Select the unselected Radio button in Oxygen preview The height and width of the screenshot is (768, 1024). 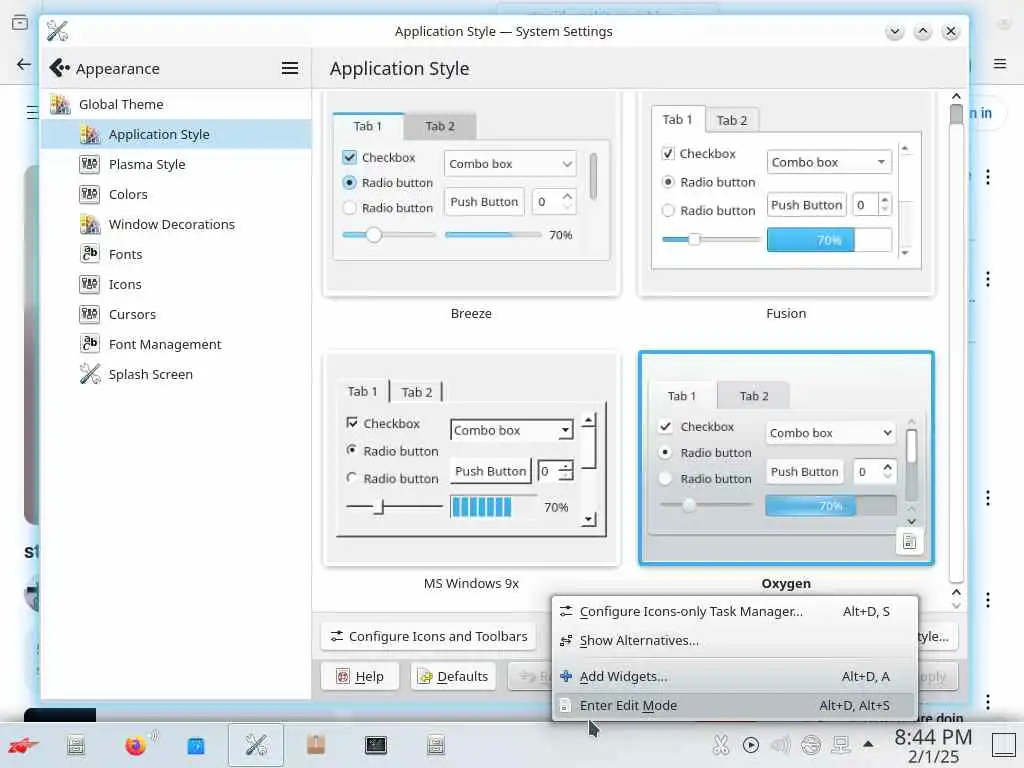coord(665,479)
